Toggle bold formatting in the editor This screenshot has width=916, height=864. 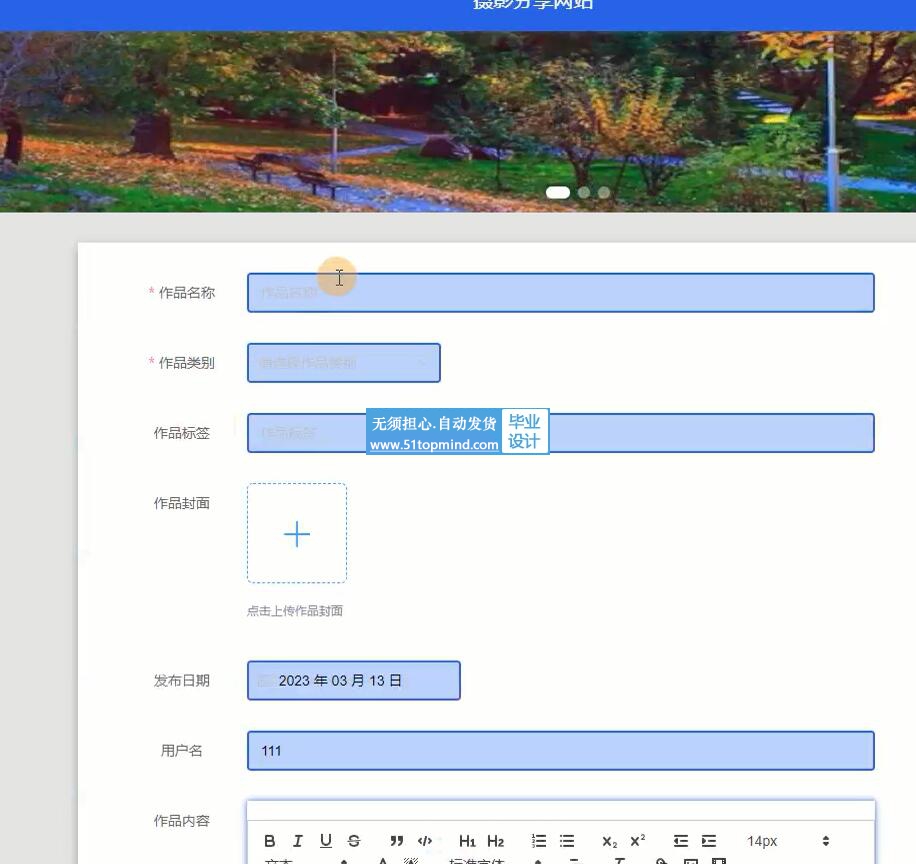pyautogui.click(x=269, y=841)
